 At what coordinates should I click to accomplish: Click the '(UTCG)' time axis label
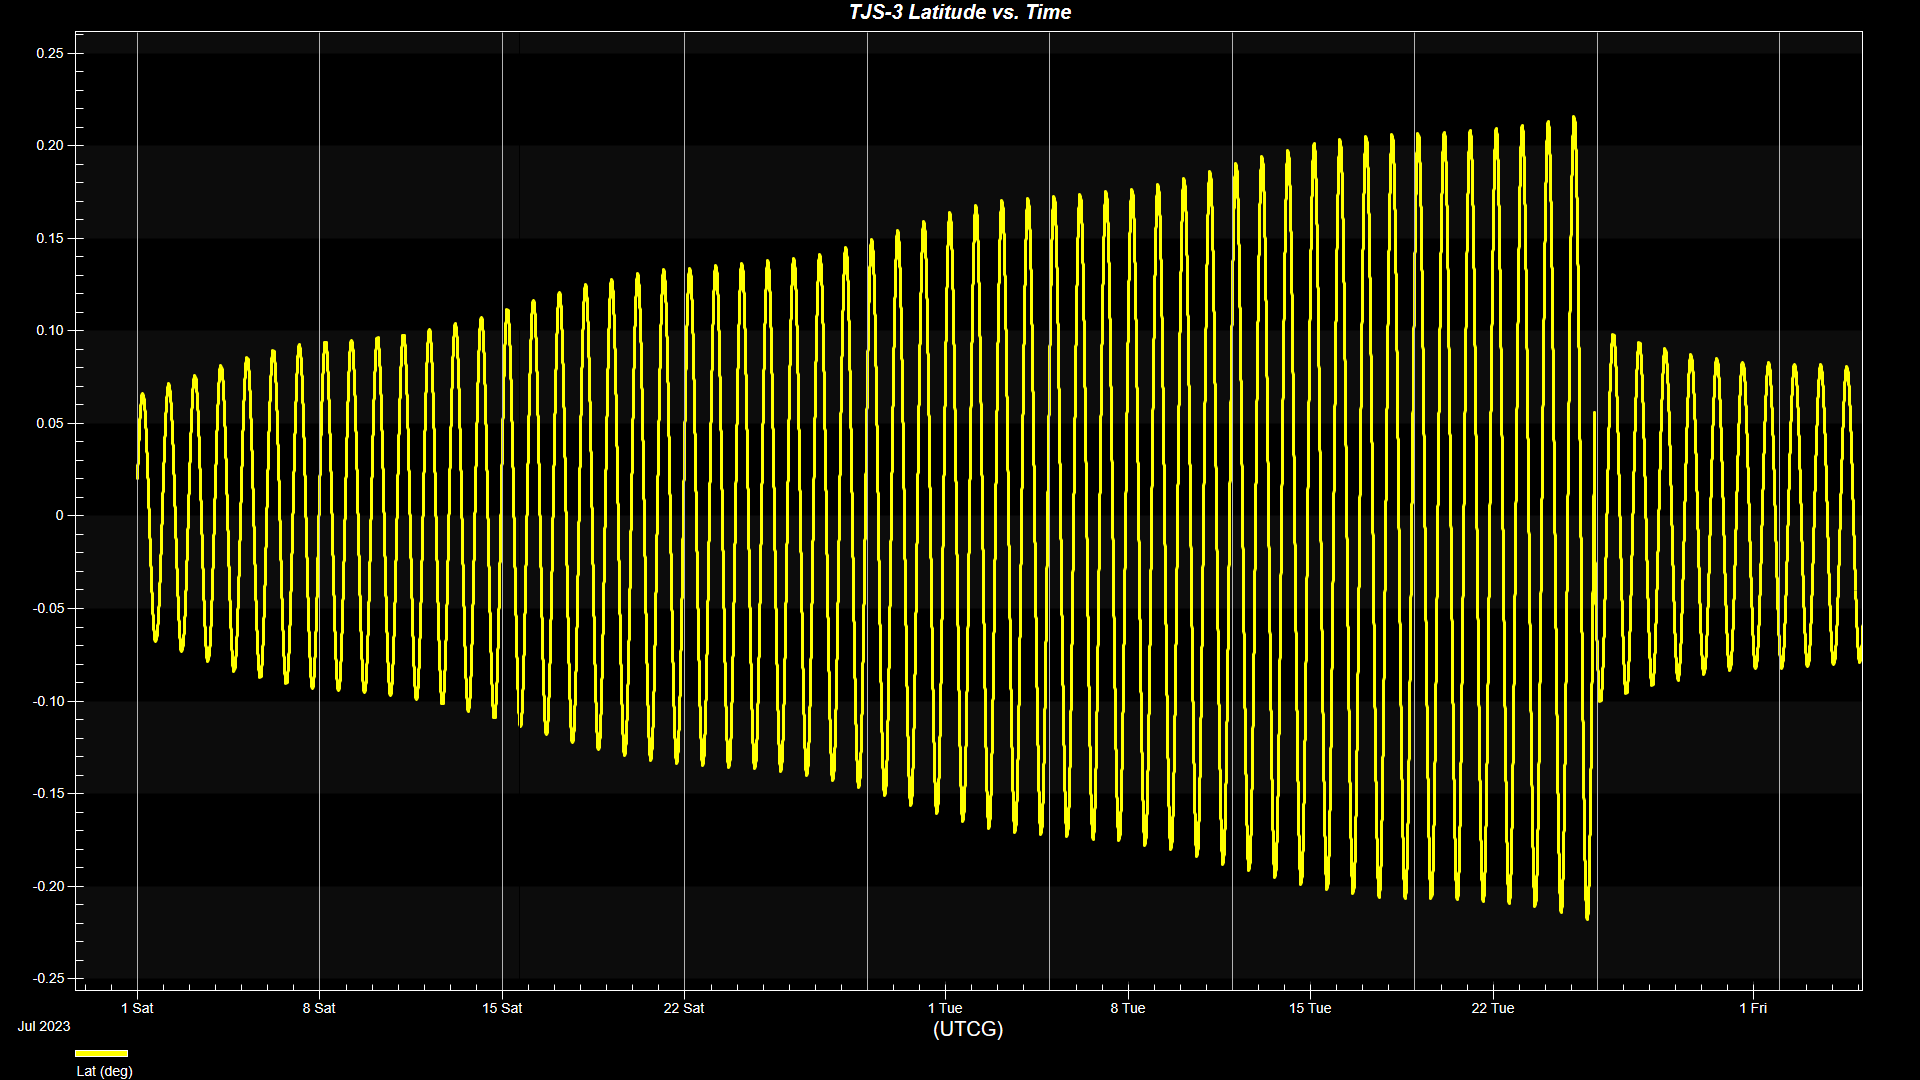967,1029
